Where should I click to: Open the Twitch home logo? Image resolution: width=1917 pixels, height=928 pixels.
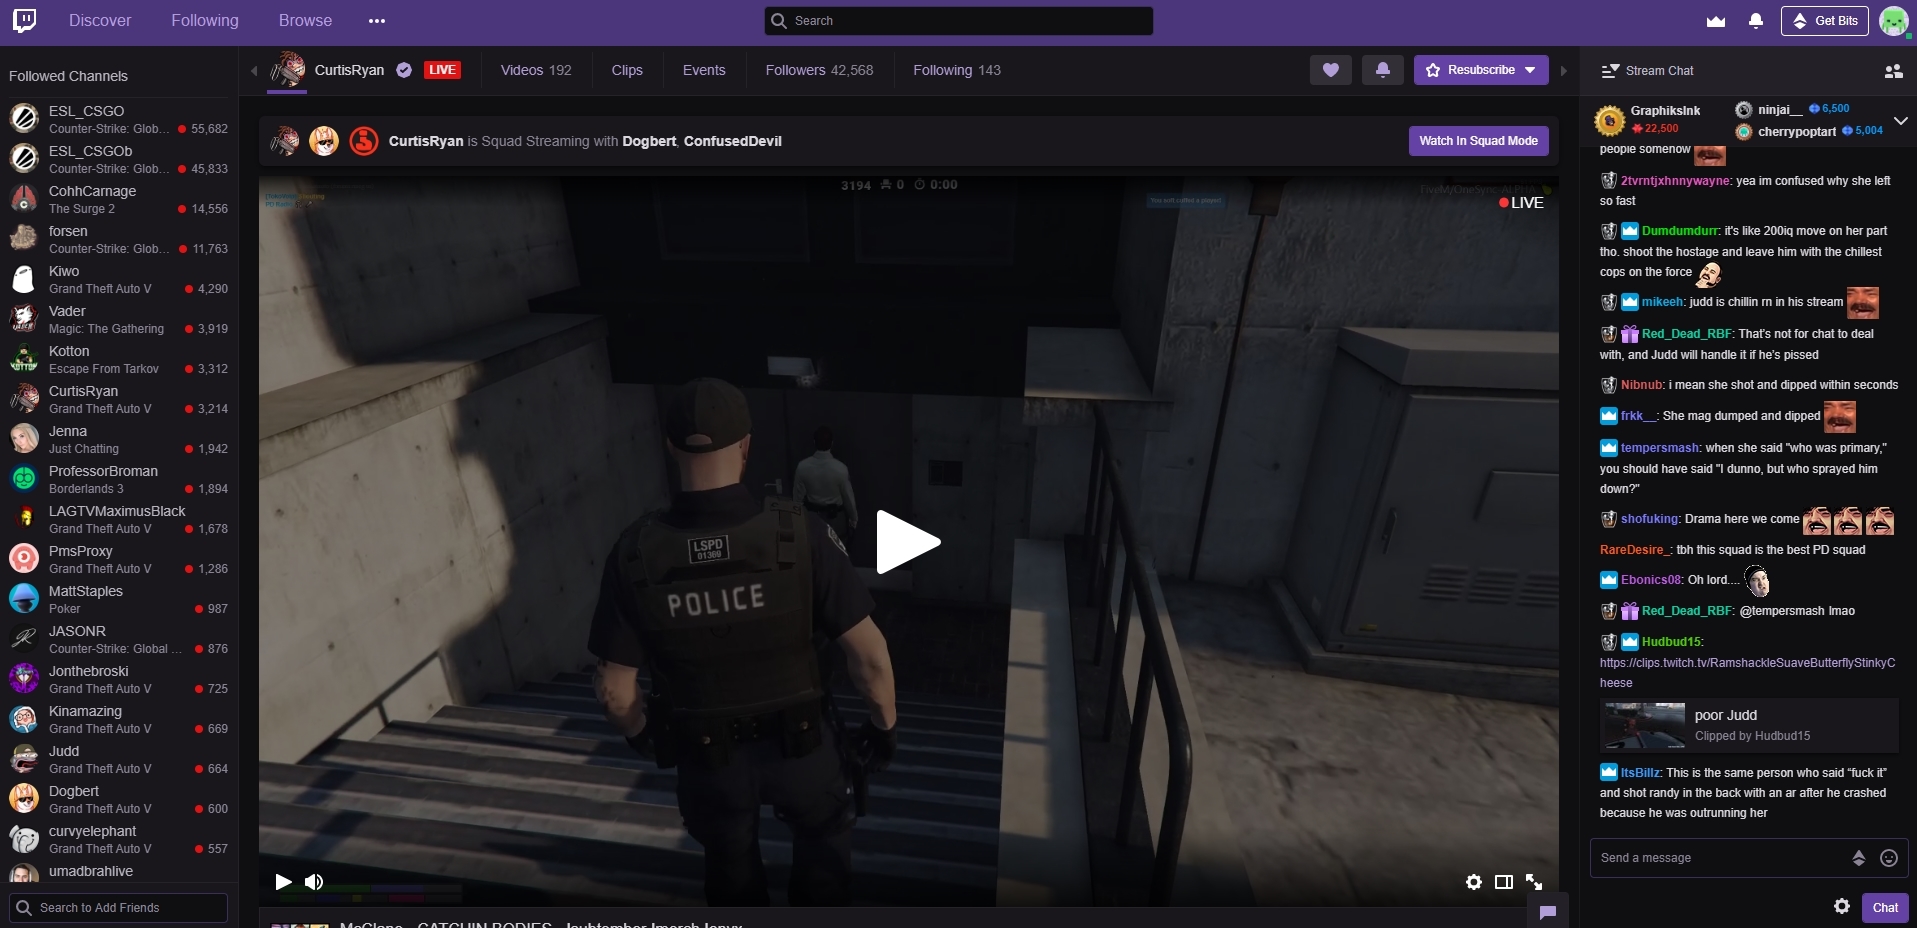click(x=25, y=20)
